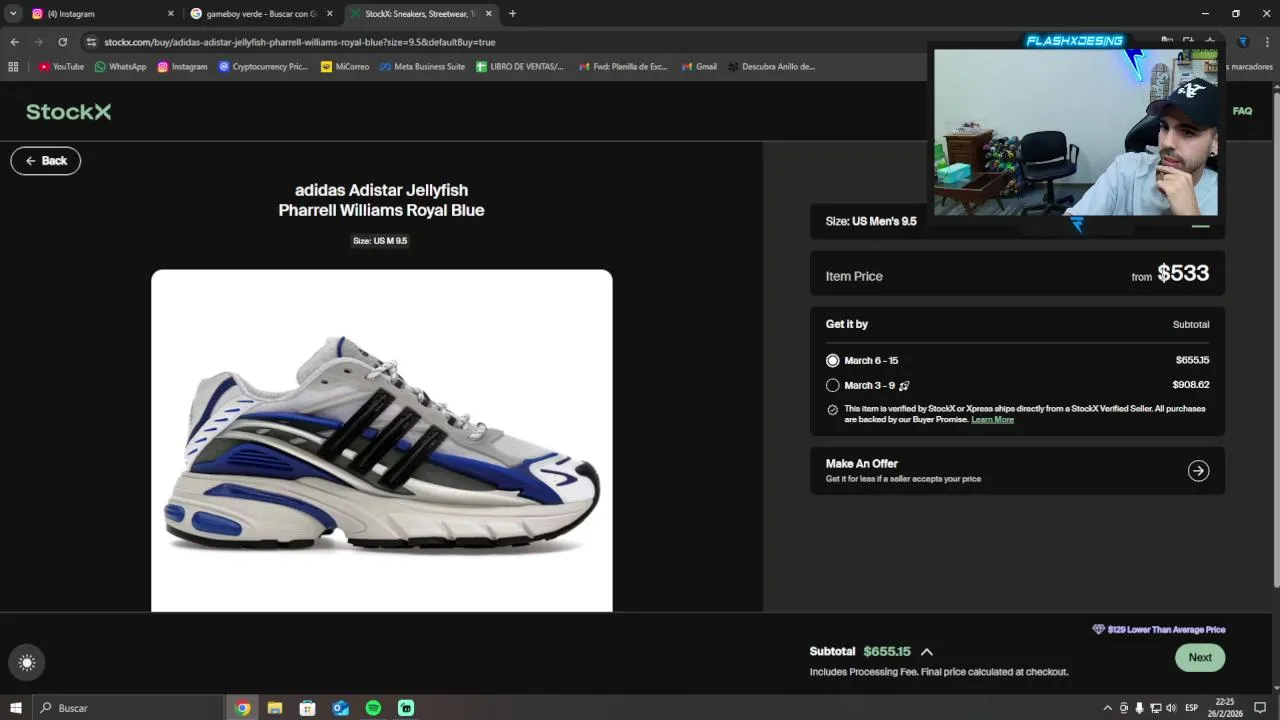Open the Gmail bookmark
This screenshot has width=1280, height=720.
click(x=699, y=67)
